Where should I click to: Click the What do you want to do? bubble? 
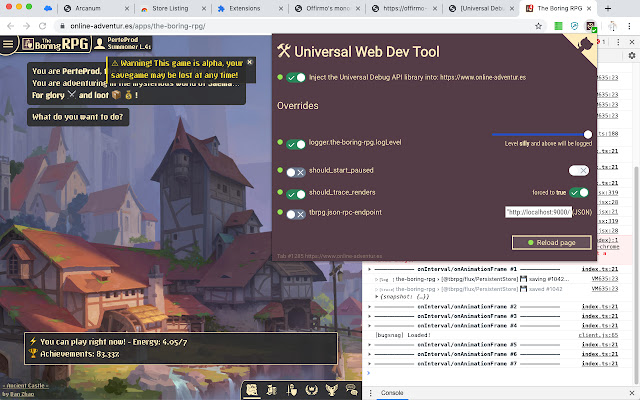(78, 117)
